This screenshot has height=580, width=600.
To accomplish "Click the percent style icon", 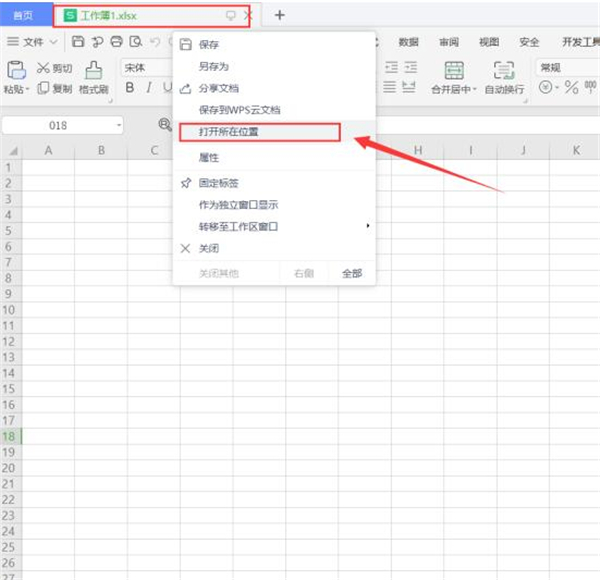I will (571, 87).
